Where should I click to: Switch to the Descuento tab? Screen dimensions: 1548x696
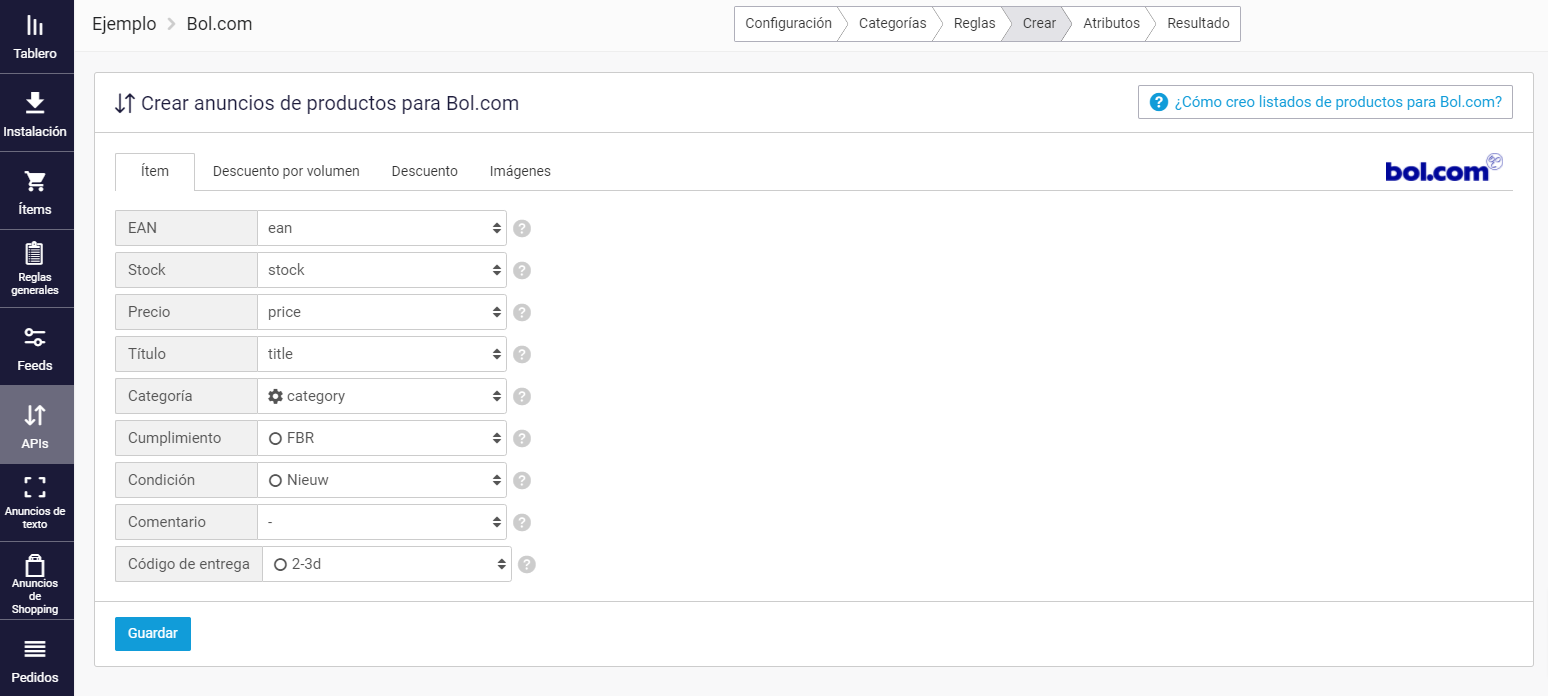[x=425, y=171]
